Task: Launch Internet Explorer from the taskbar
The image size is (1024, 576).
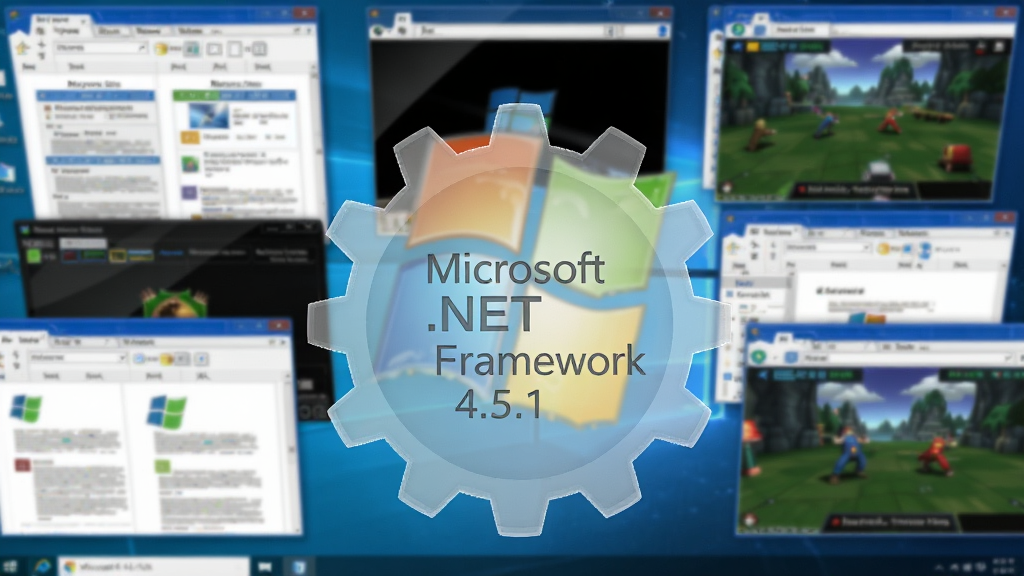Action: (43, 566)
